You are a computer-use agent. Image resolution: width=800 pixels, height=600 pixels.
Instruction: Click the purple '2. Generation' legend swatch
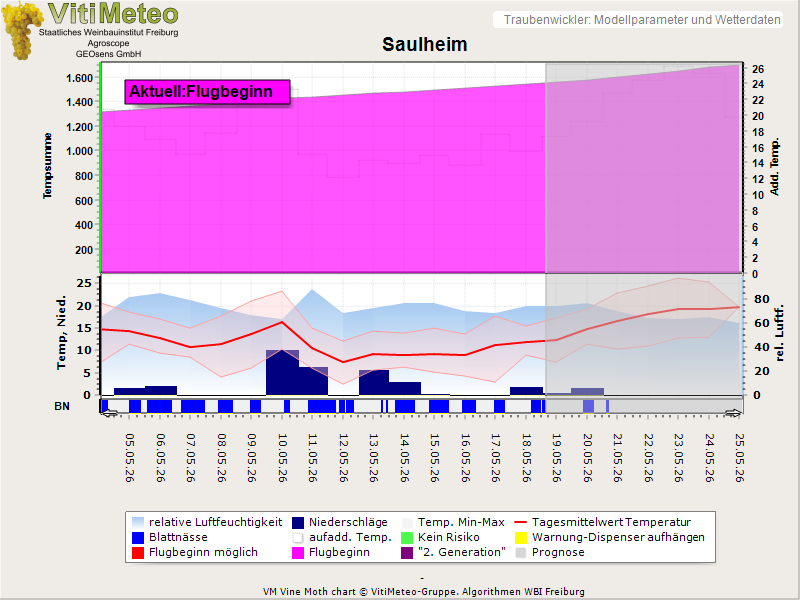coord(407,553)
